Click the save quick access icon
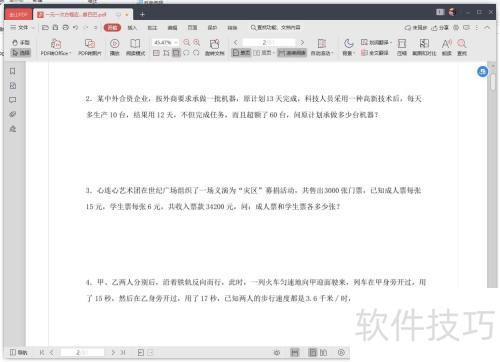500x362 pixels. tap(55, 28)
